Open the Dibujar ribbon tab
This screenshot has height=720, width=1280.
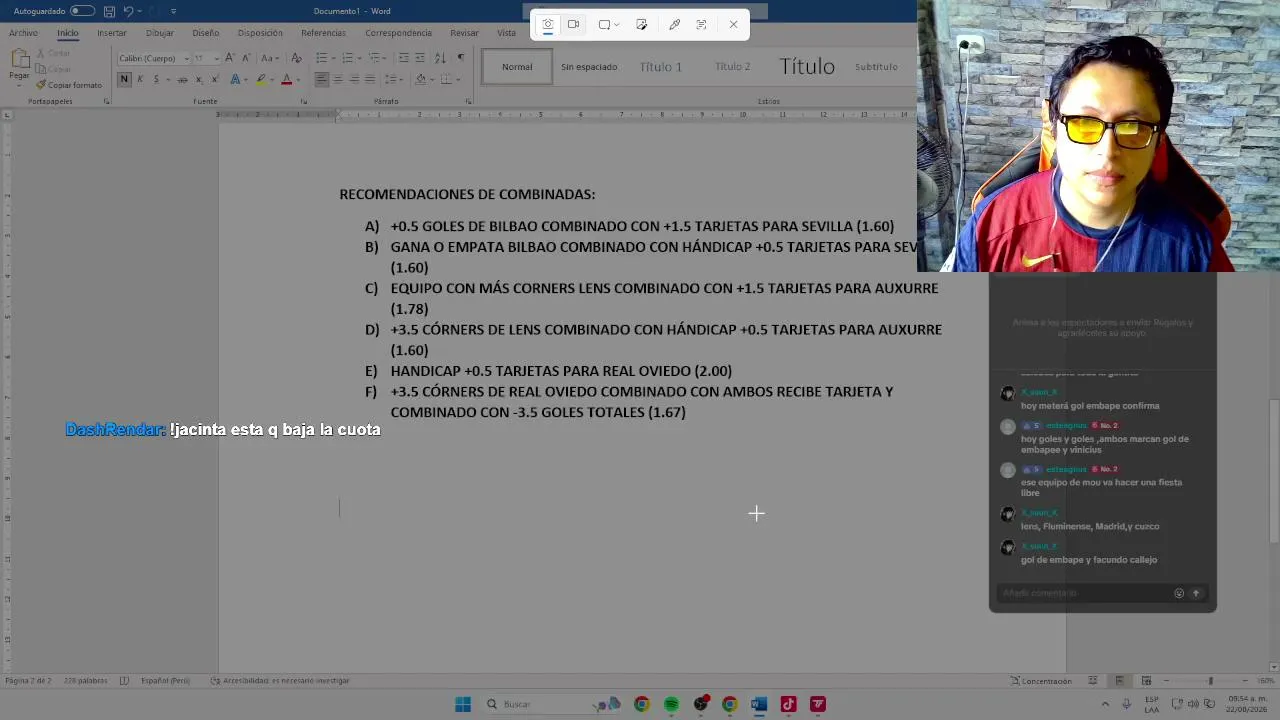click(x=160, y=33)
